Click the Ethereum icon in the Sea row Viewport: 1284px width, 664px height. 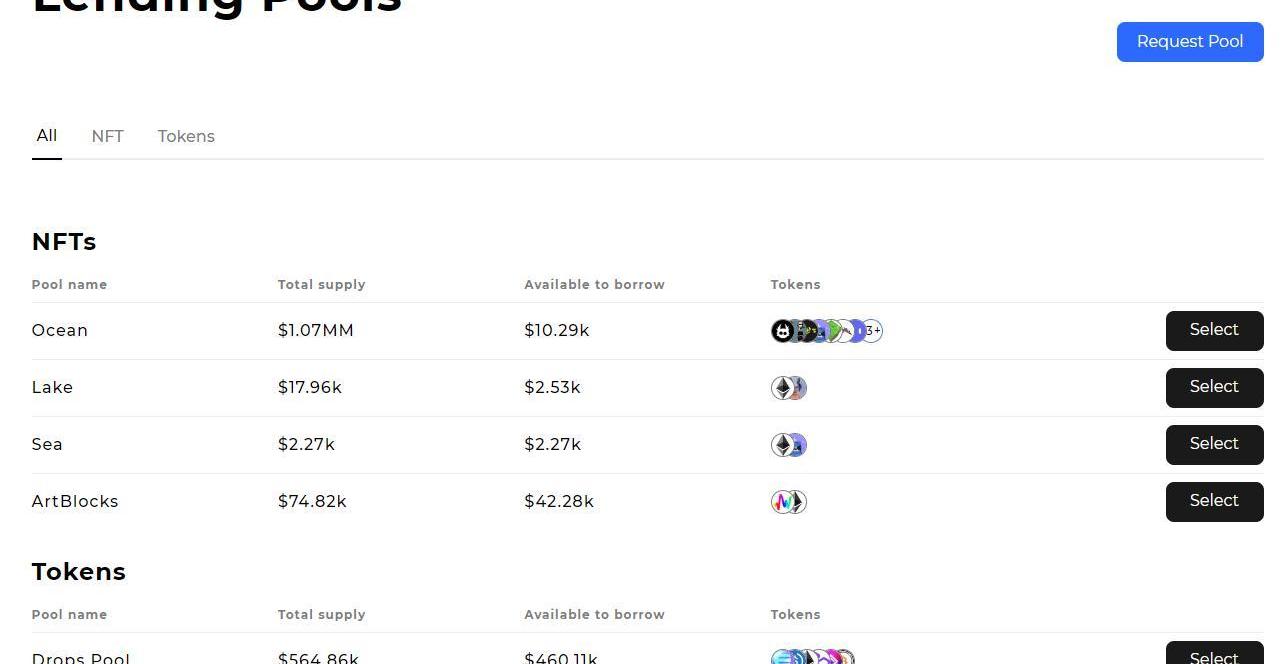tap(782, 445)
